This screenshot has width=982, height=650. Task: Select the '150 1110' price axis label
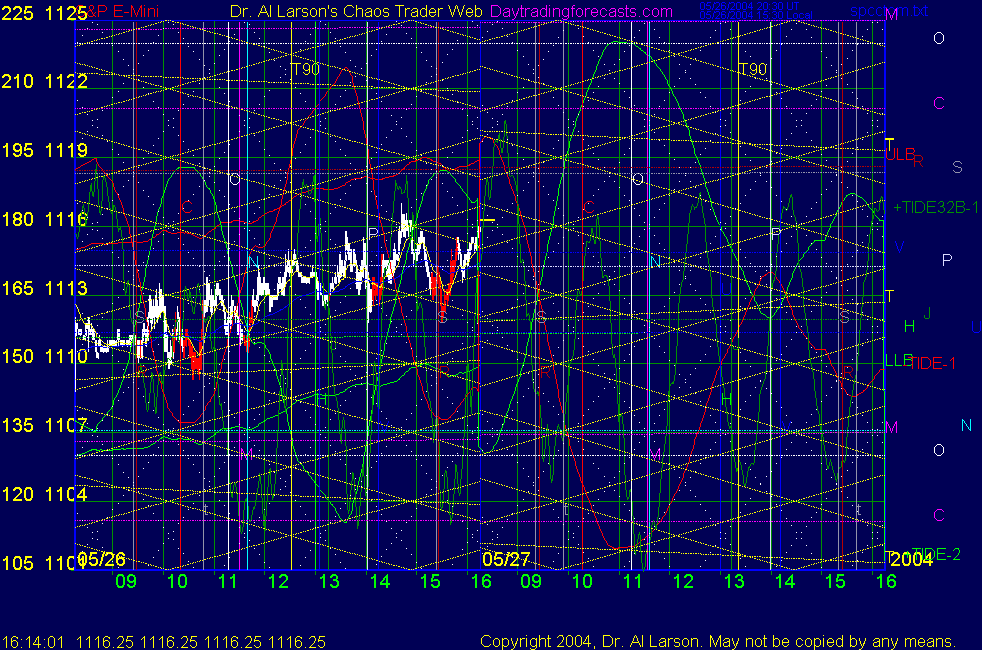pos(44,356)
